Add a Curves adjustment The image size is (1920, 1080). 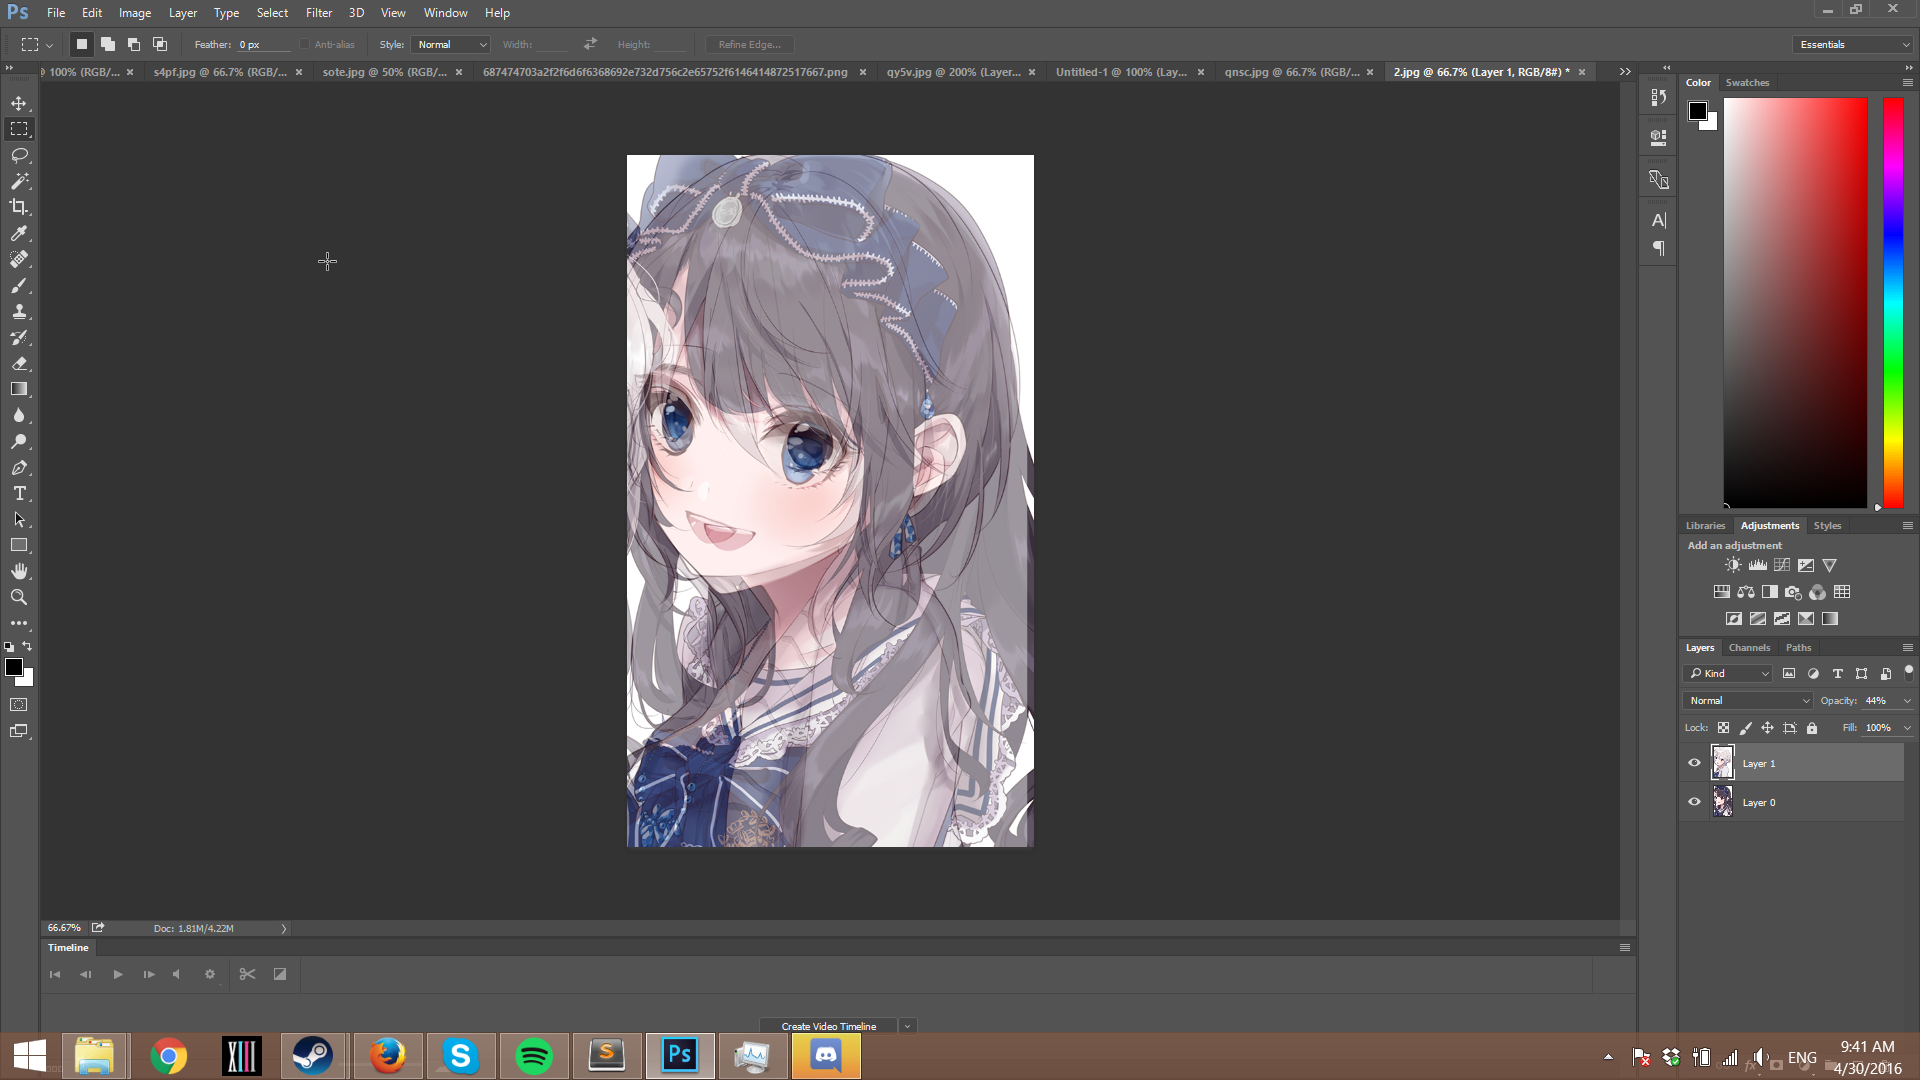point(1781,565)
